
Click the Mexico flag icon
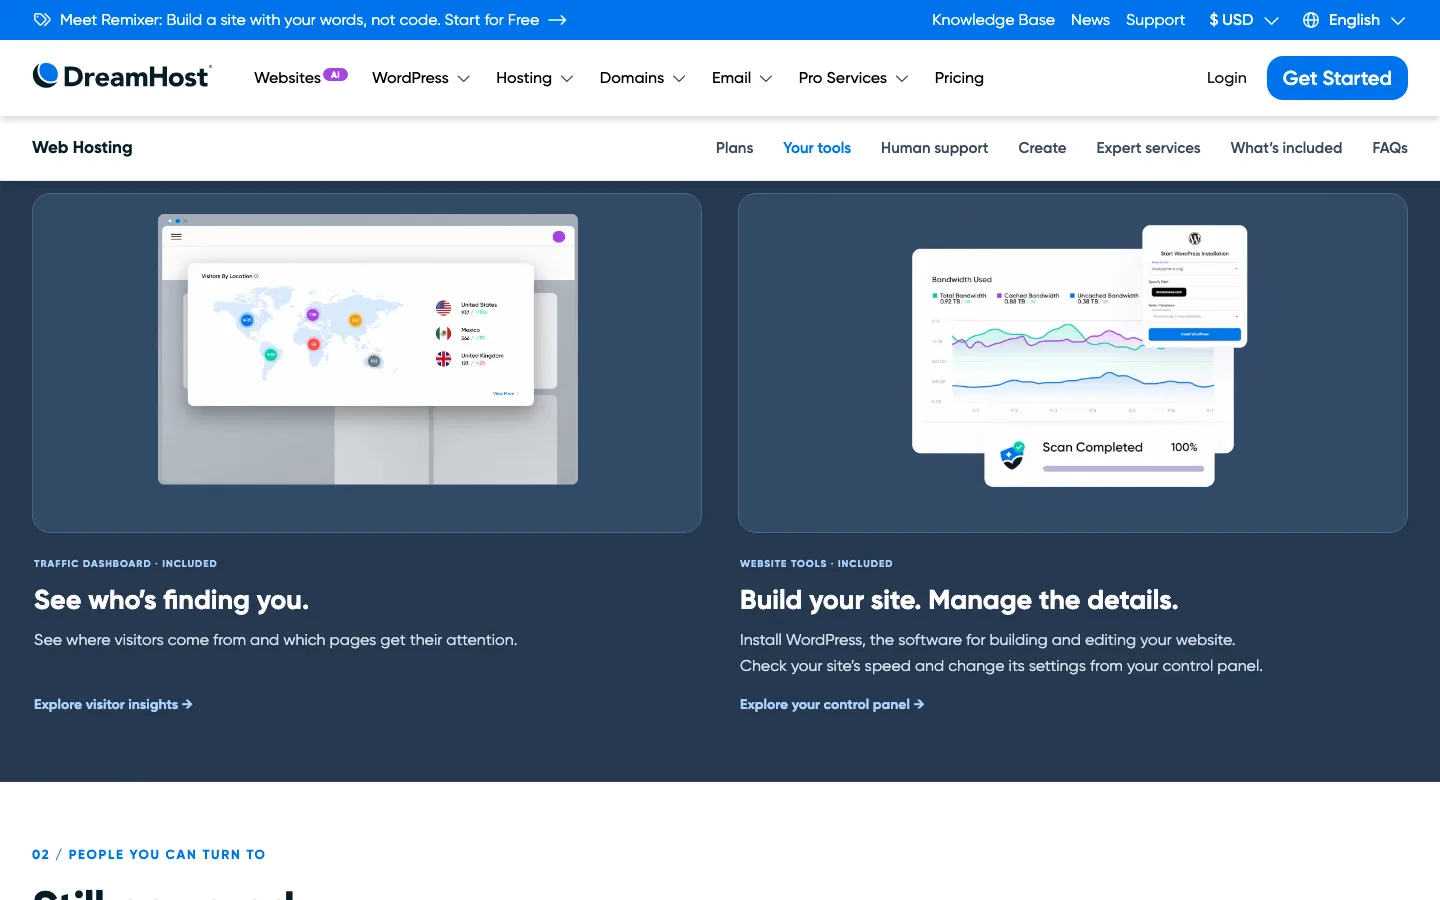pyautogui.click(x=444, y=334)
